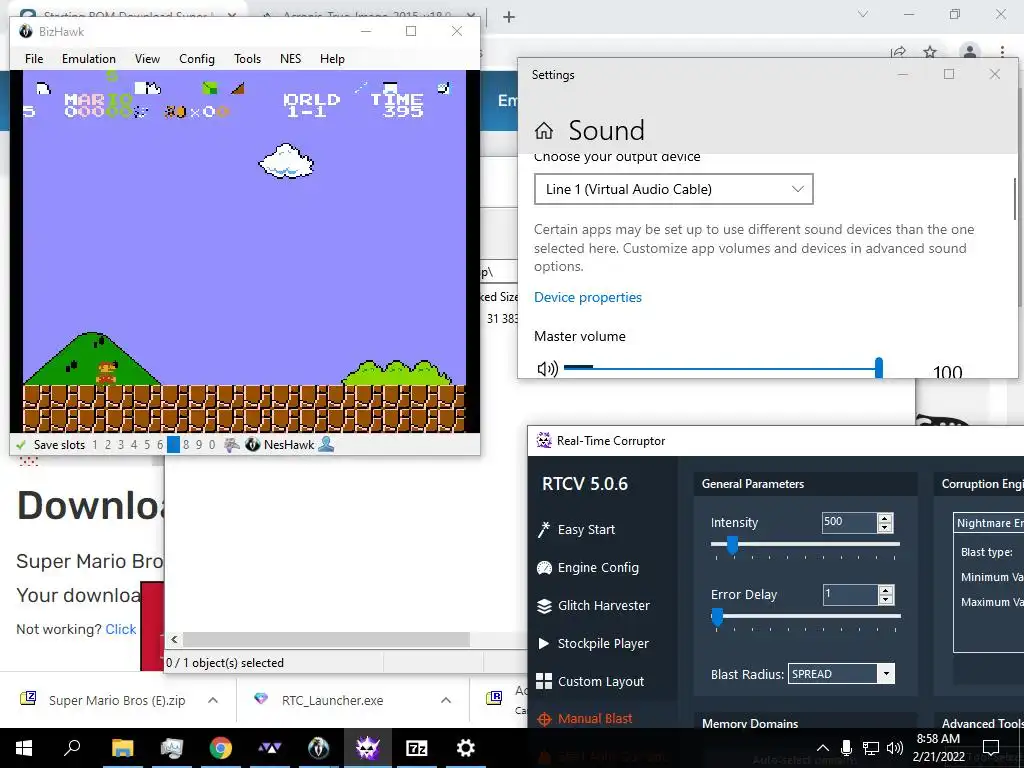Select save slot 1 in BizHawk
The height and width of the screenshot is (768, 1024).
click(95, 445)
